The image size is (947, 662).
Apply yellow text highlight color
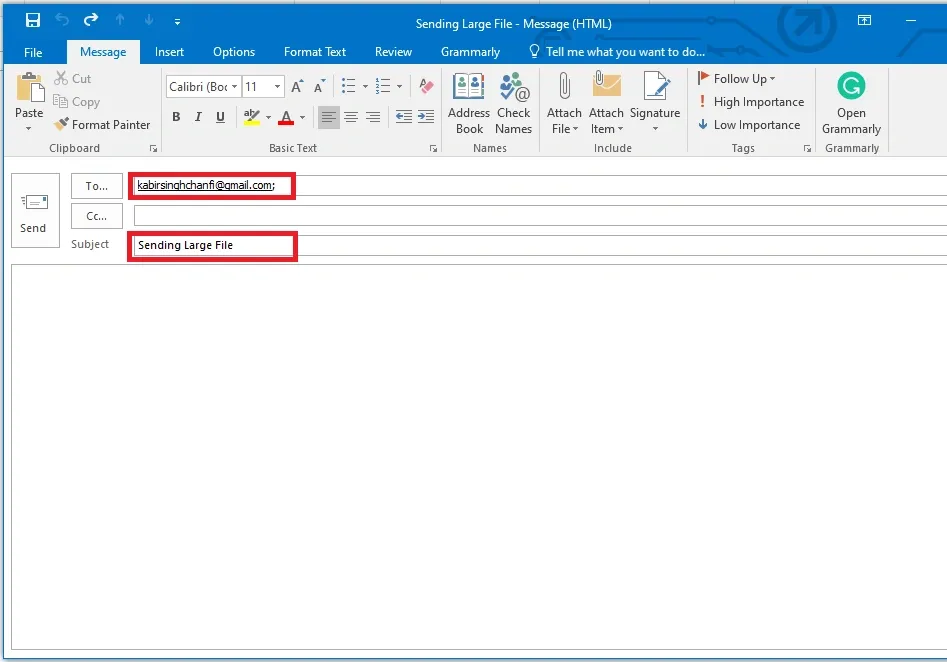click(251, 117)
